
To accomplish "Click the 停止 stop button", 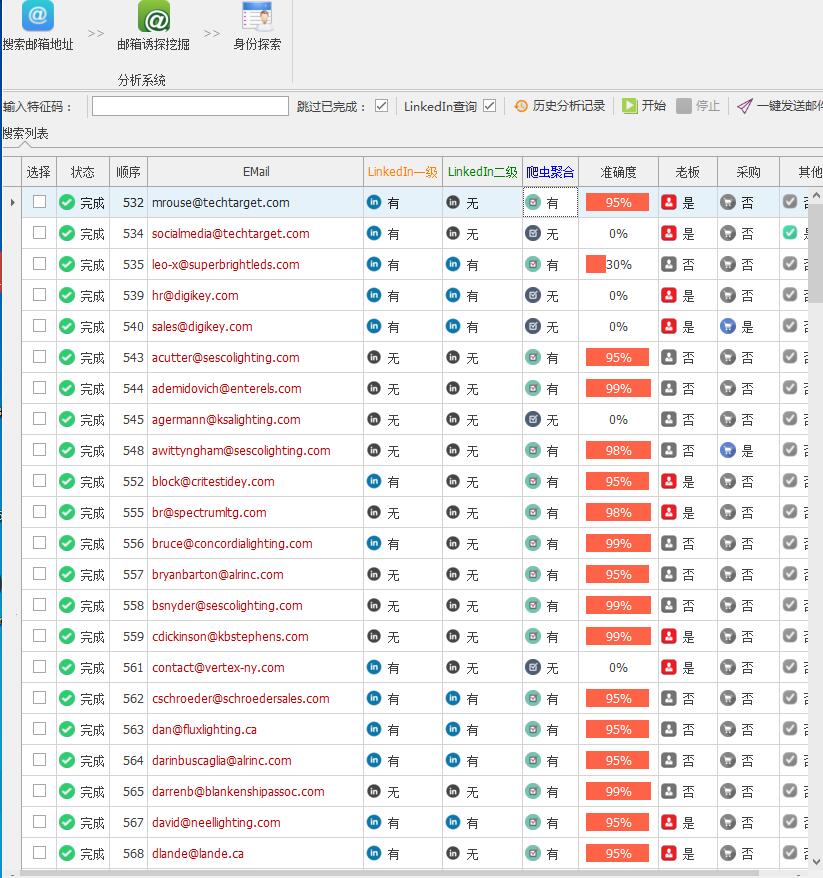I will pyautogui.click(x=698, y=106).
